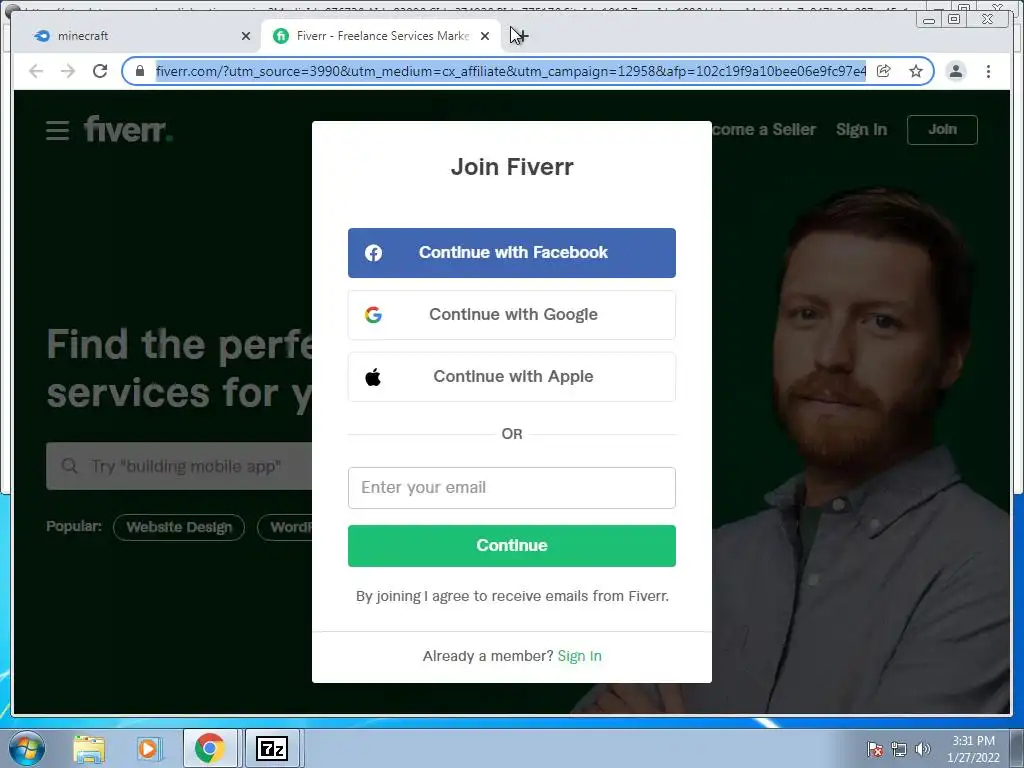
Task: Close the minecraft tab
Action: [x=246, y=36]
